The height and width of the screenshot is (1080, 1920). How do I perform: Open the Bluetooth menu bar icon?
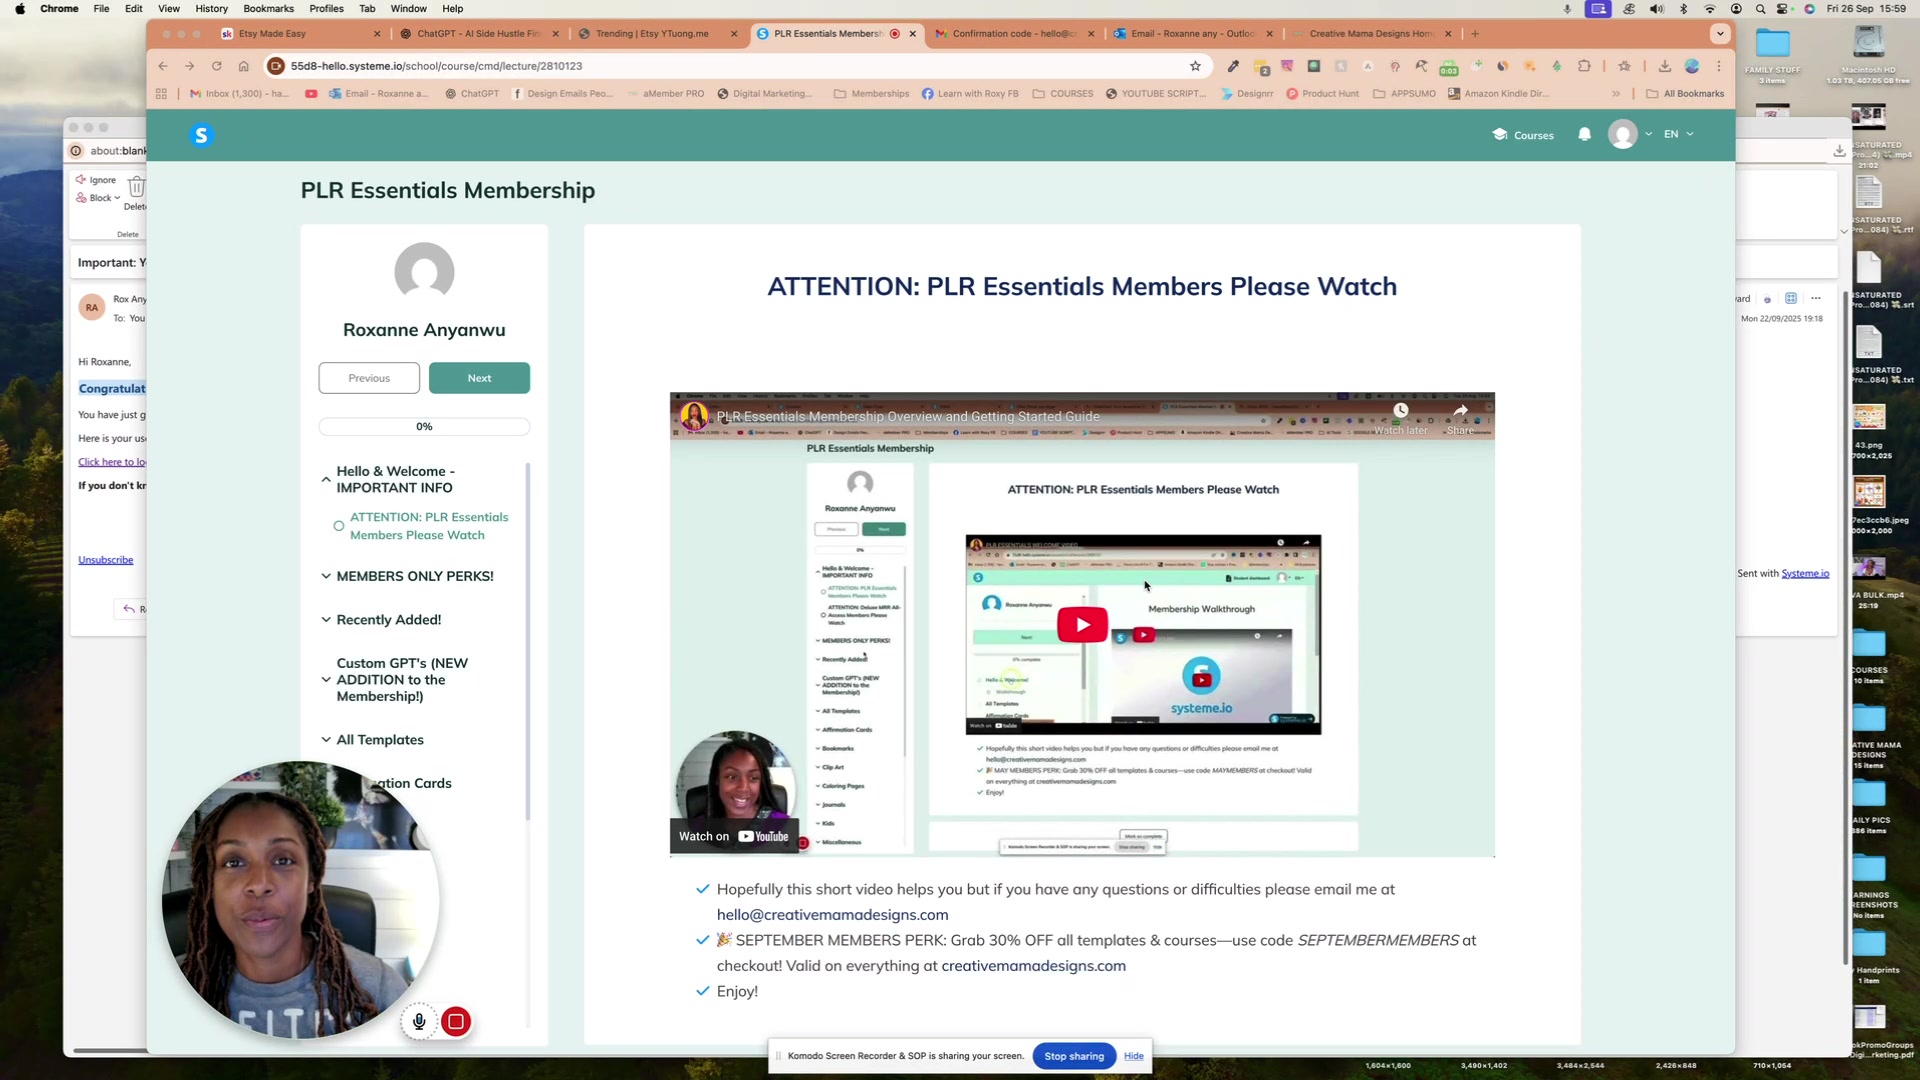click(1683, 9)
